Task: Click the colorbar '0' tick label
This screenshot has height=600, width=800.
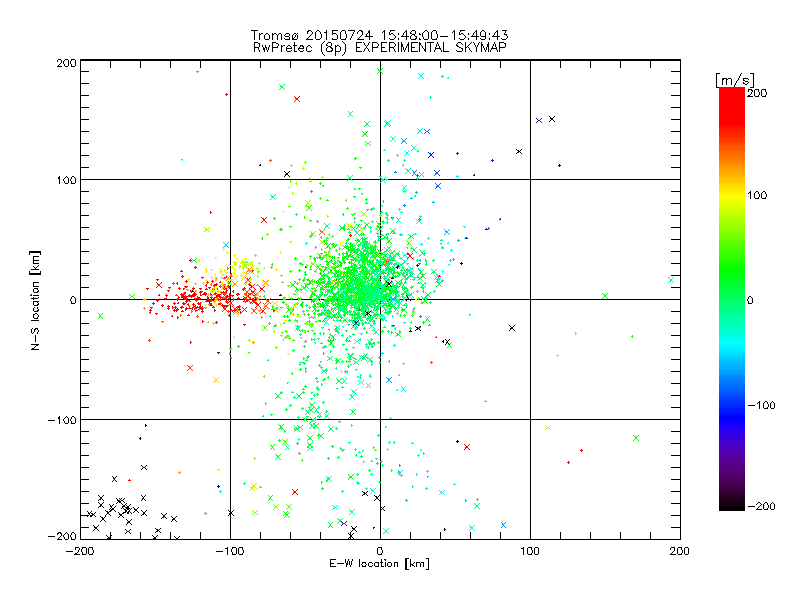Action: point(750,301)
